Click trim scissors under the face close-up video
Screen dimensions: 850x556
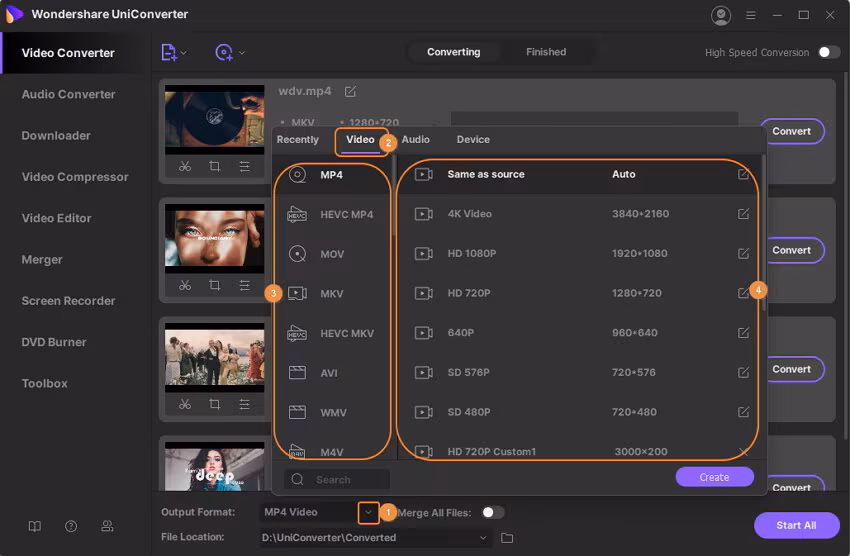pyautogui.click(x=185, y=285)
